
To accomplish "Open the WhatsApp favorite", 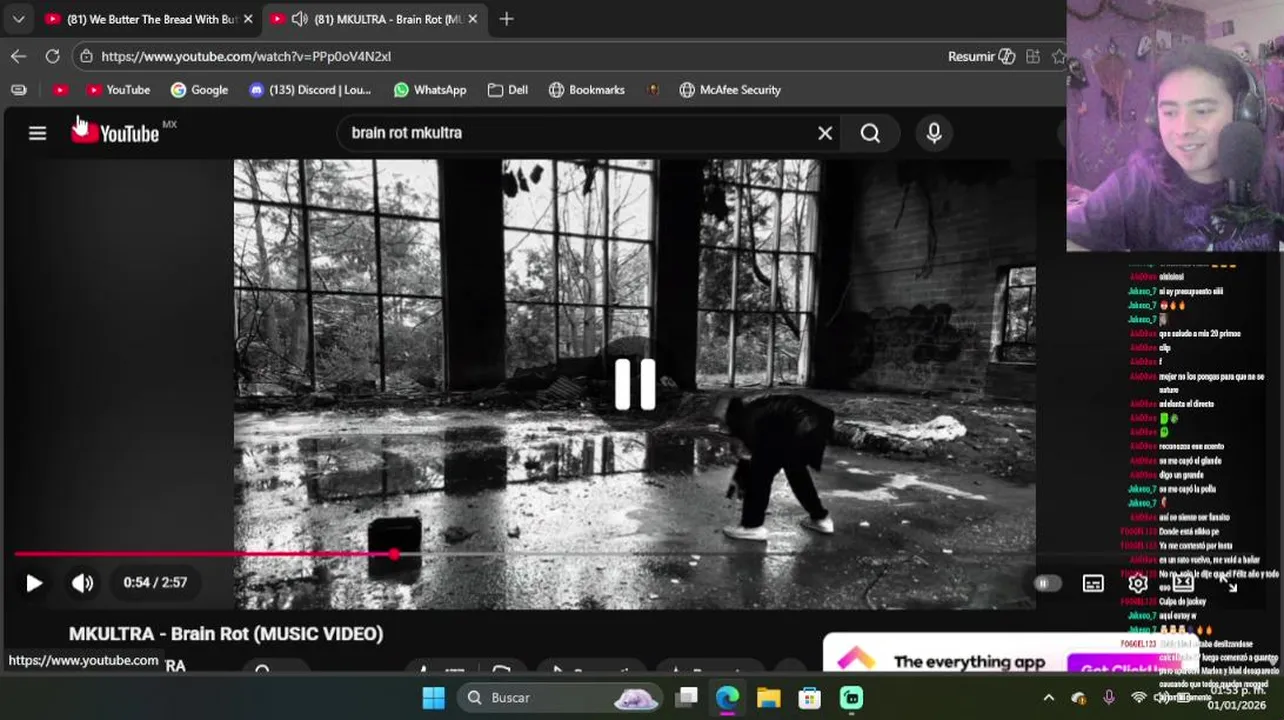I will tap(430, 90).
